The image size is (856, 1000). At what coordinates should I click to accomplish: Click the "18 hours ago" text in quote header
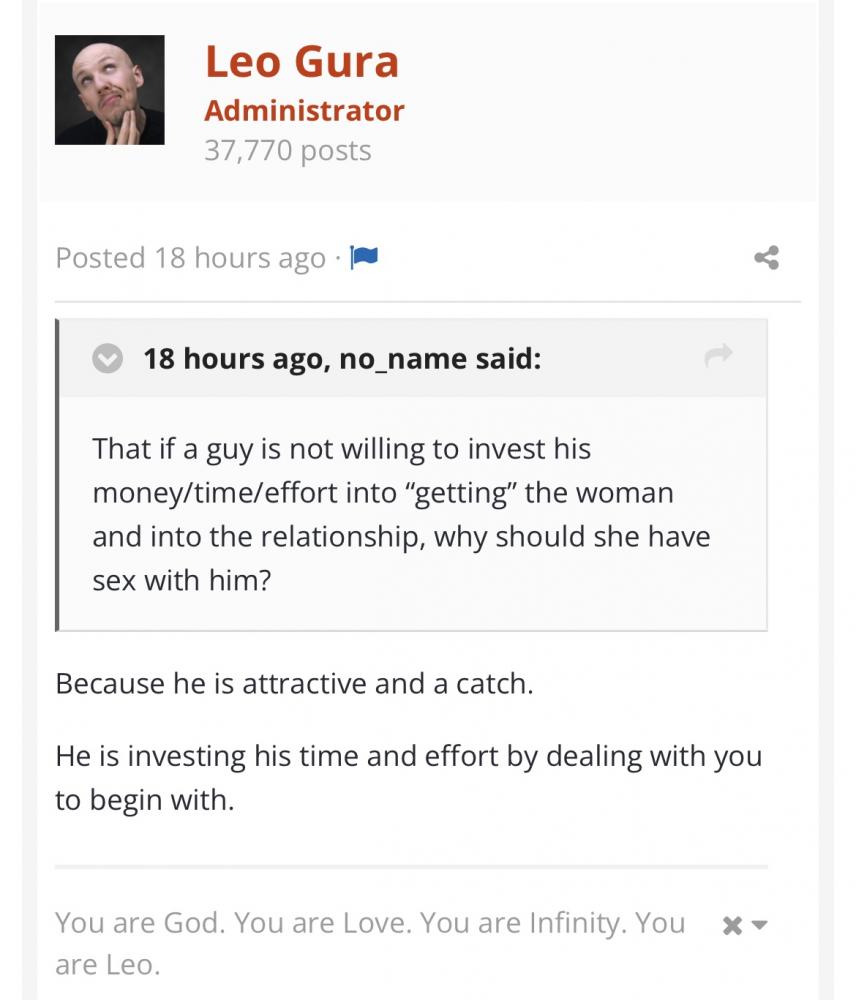point(234,358)
